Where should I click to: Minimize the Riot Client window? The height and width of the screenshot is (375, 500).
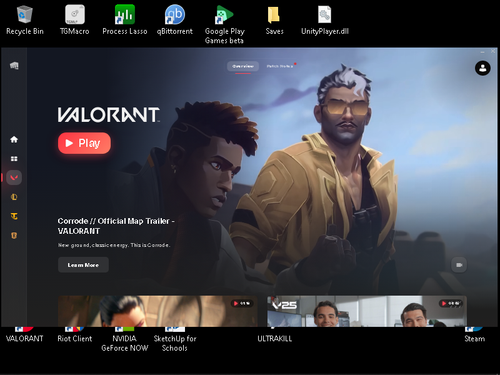tap(482, 52)
